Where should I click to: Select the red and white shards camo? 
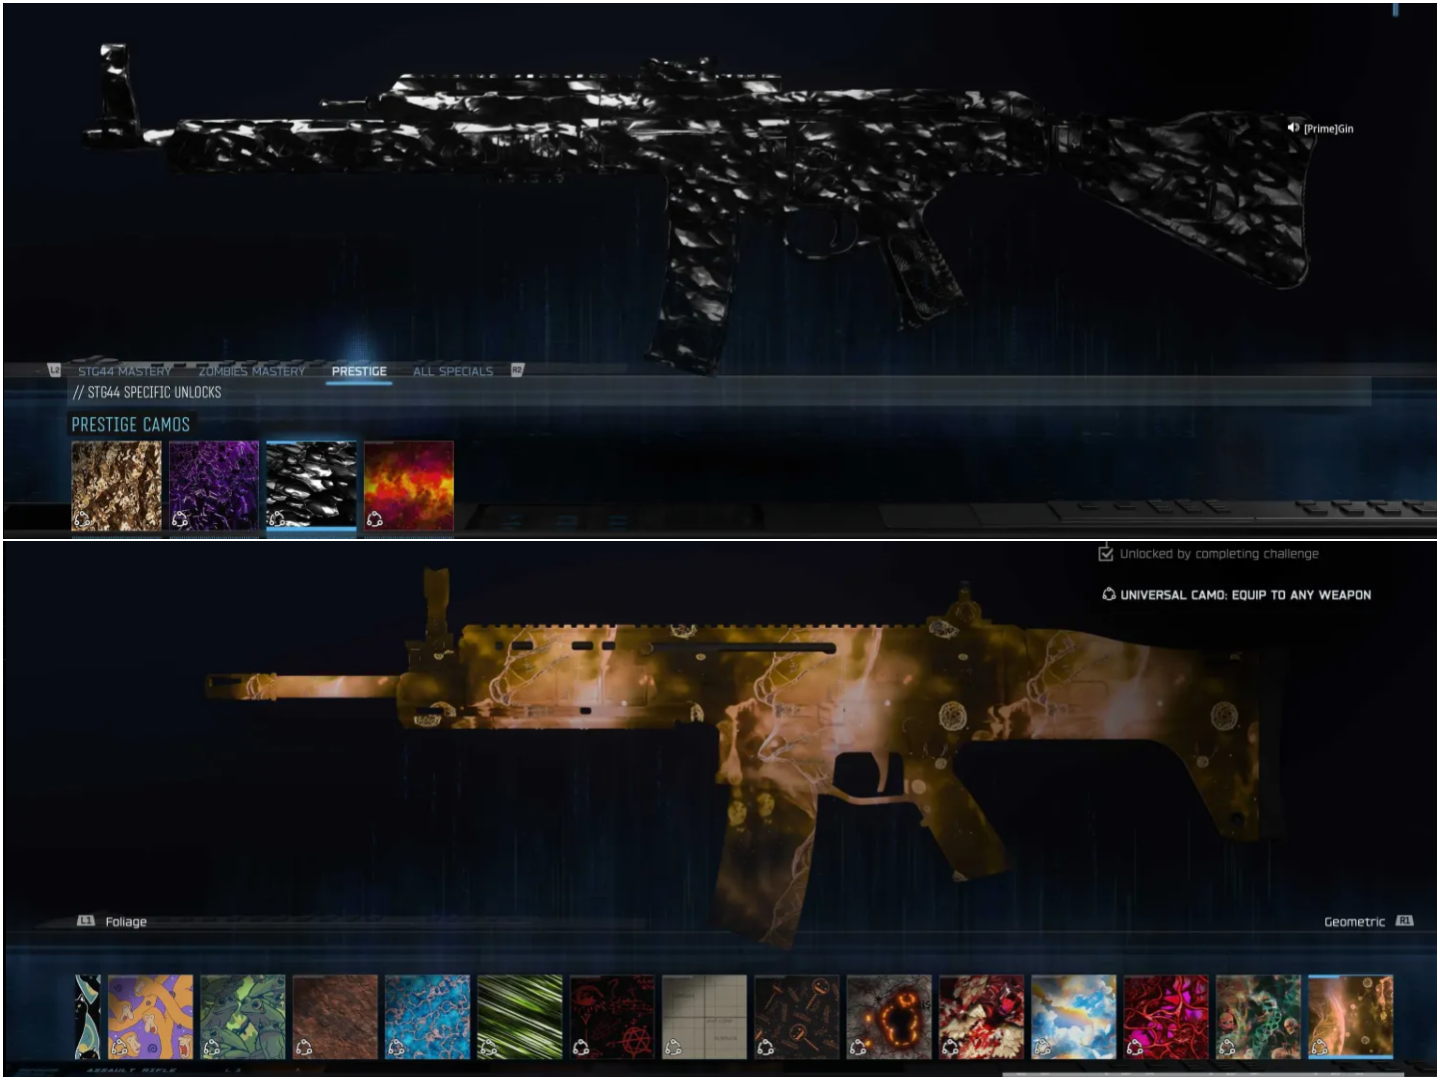tap(981, 1017)
